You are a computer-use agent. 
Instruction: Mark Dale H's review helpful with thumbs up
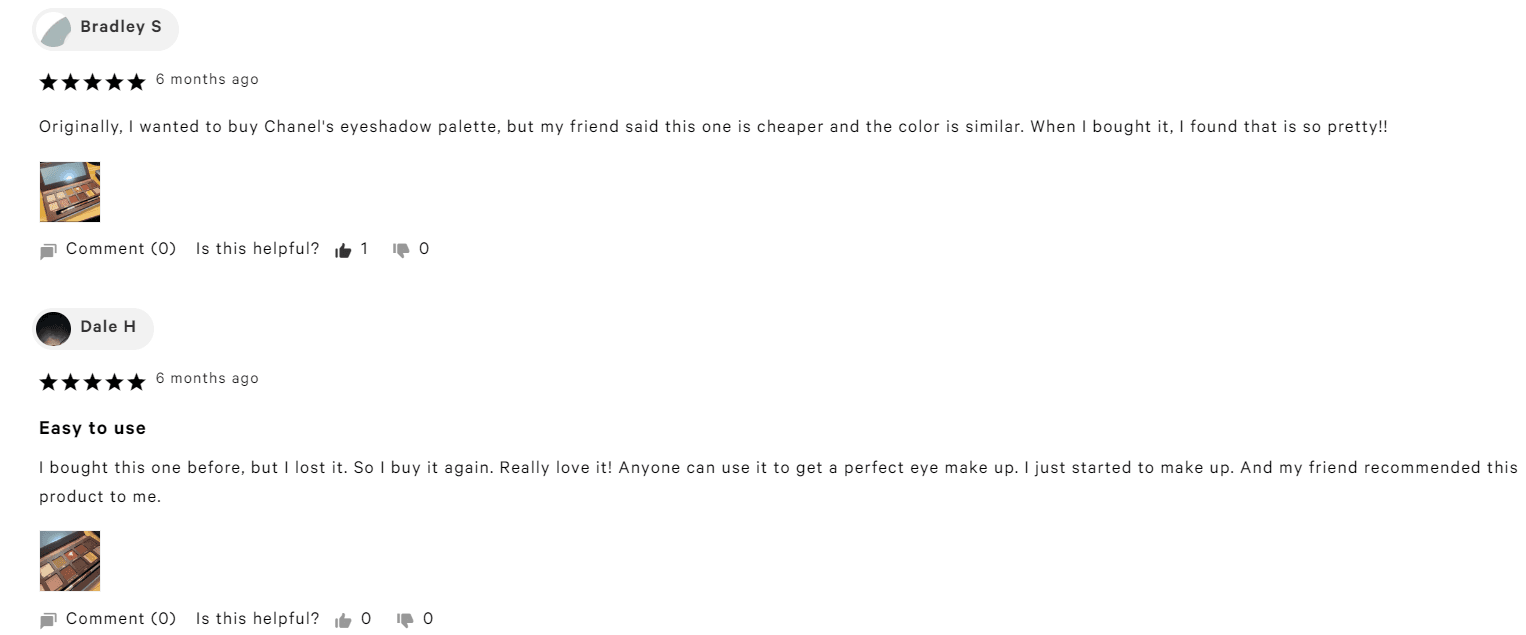click(x=343, y=620)
